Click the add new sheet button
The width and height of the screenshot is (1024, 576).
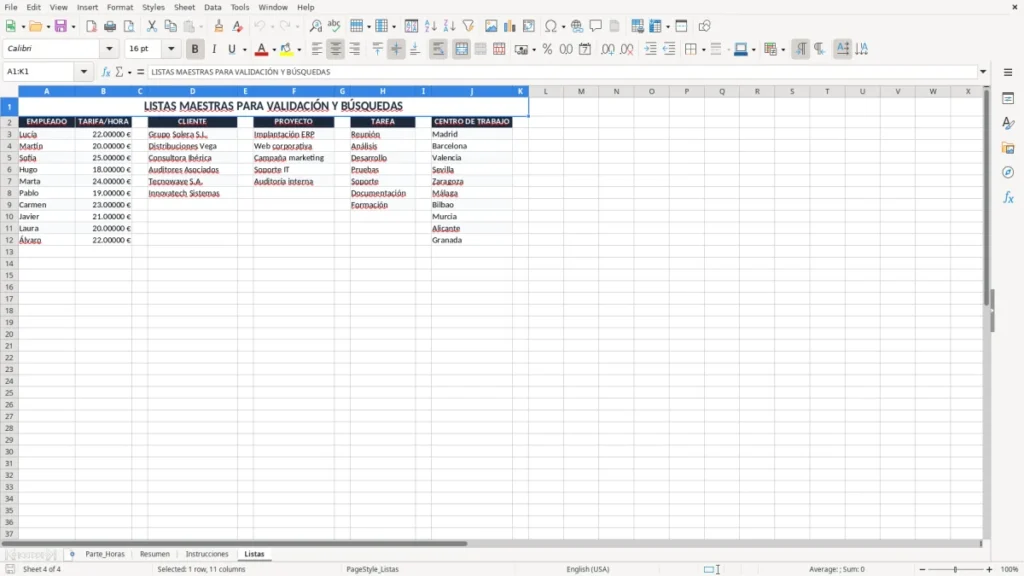(72, 554)
